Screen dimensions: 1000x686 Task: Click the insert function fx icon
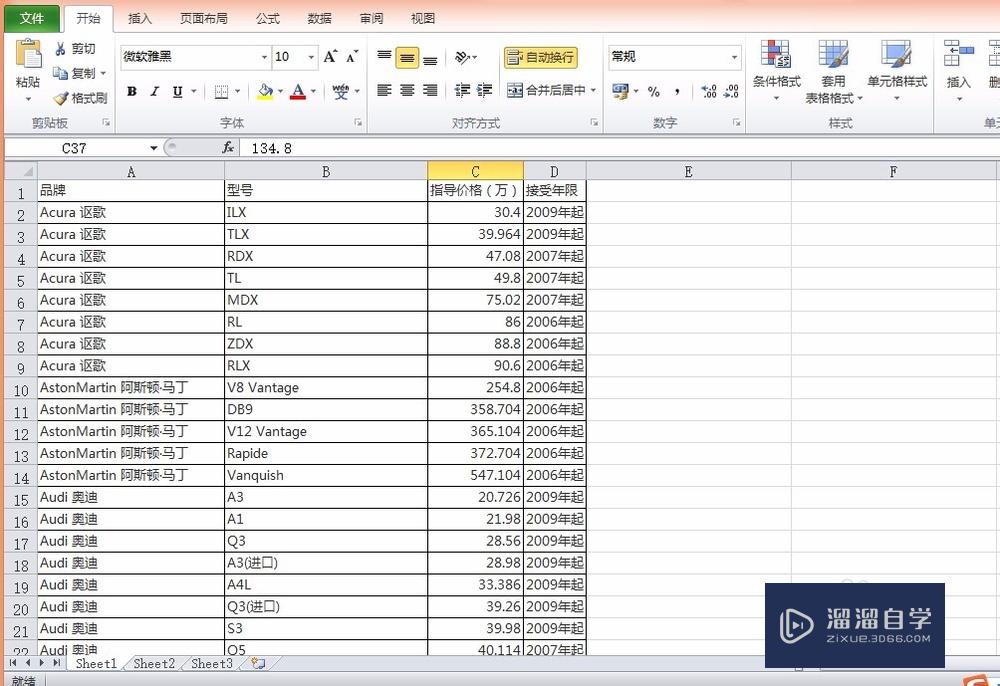point(228,148)
